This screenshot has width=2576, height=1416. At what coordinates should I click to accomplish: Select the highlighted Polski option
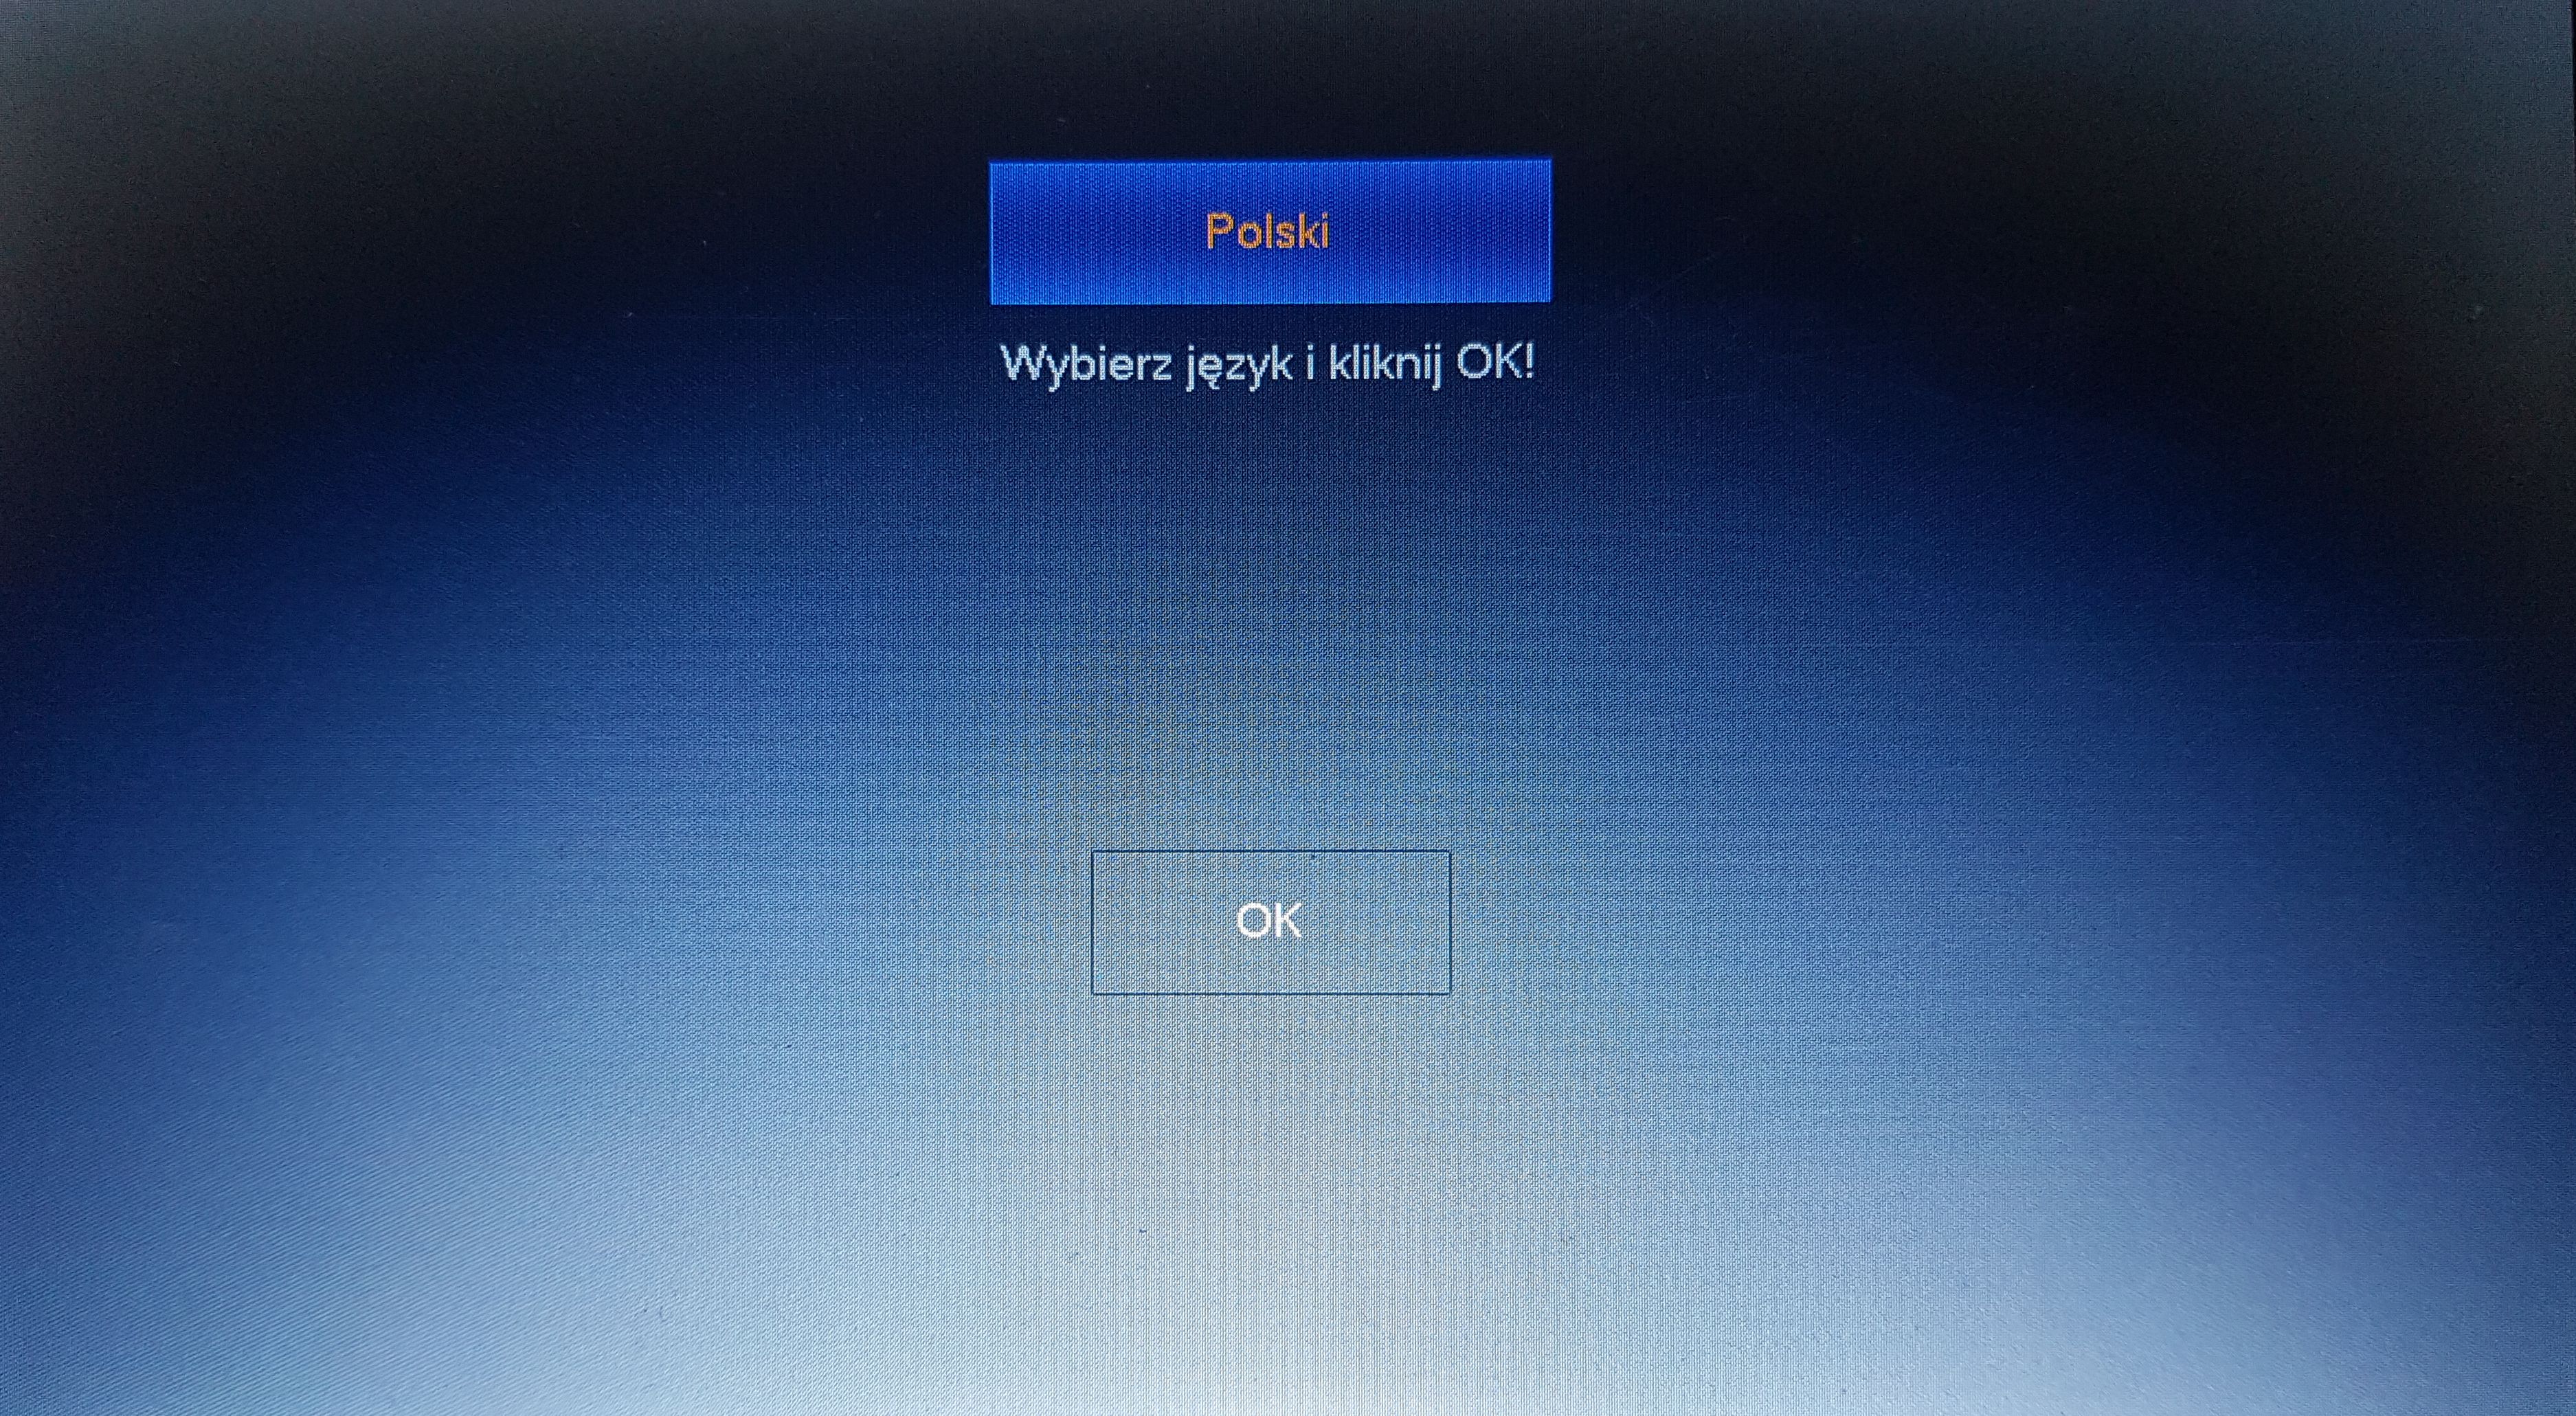click(1266, 230)
